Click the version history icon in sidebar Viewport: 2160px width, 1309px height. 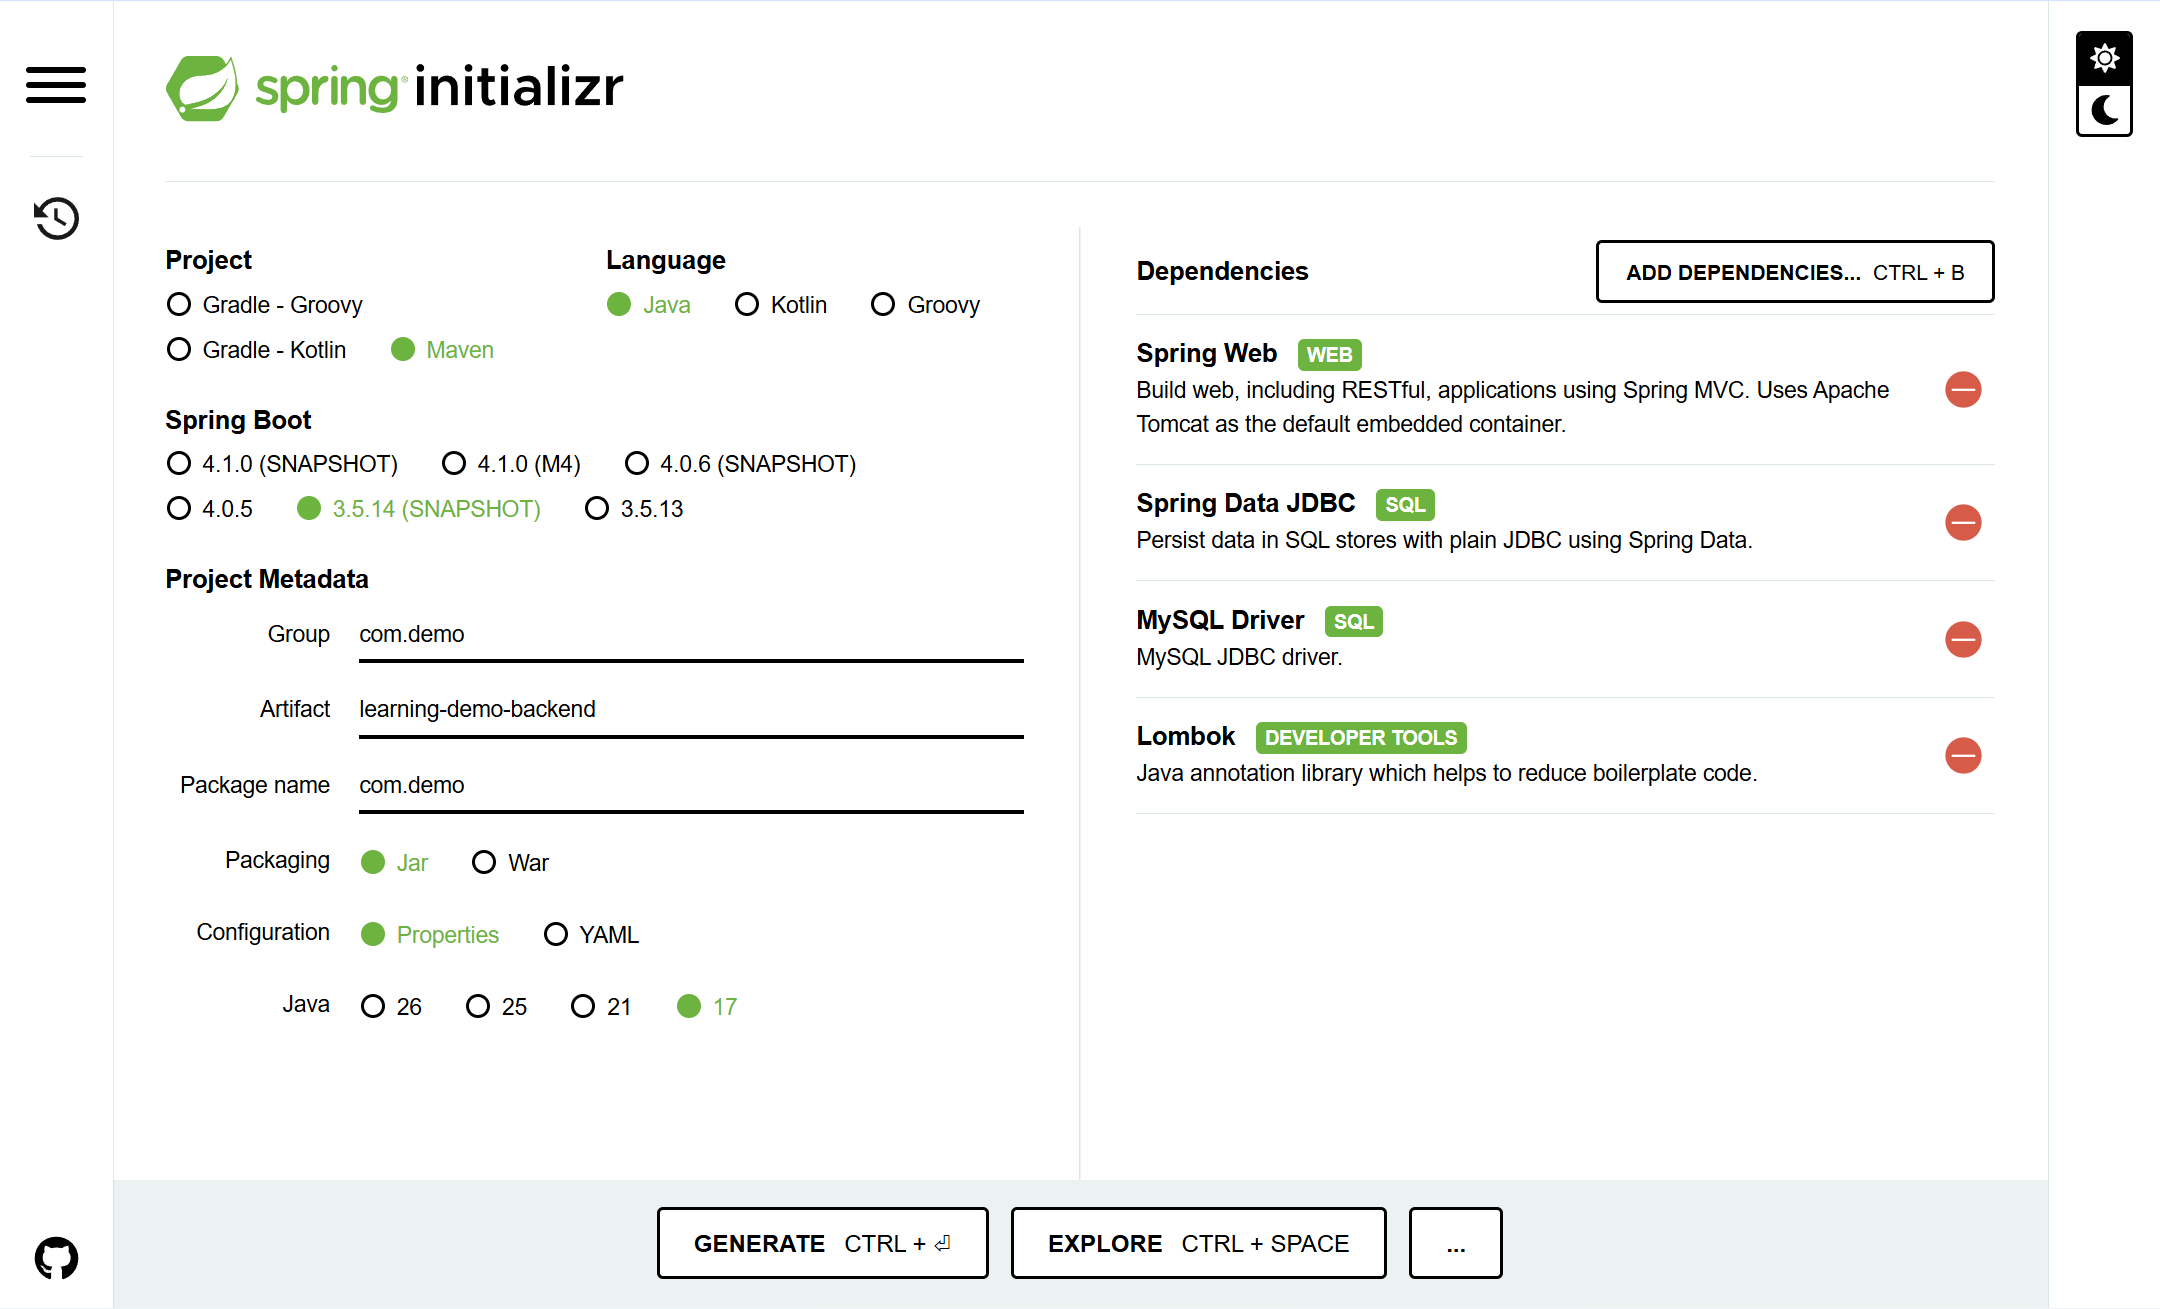pos(55,218)
